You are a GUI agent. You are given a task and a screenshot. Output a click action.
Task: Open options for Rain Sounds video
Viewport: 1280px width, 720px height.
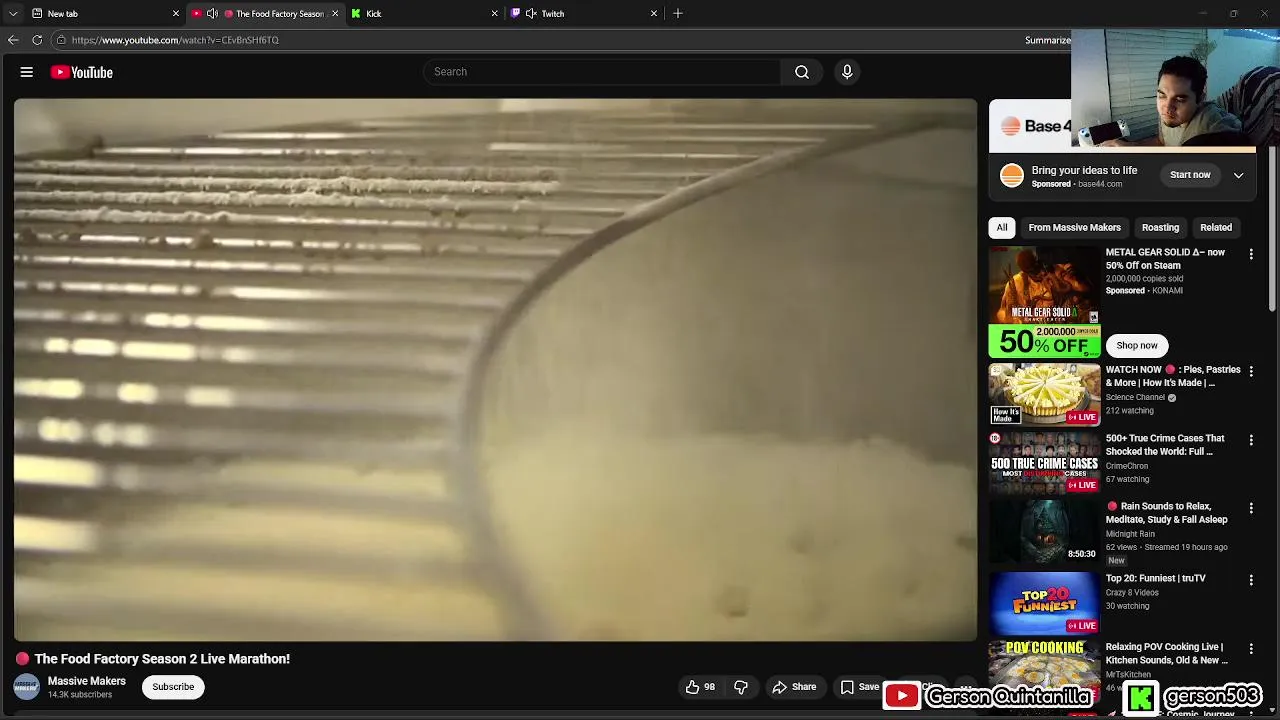(x=1251, y=508)
